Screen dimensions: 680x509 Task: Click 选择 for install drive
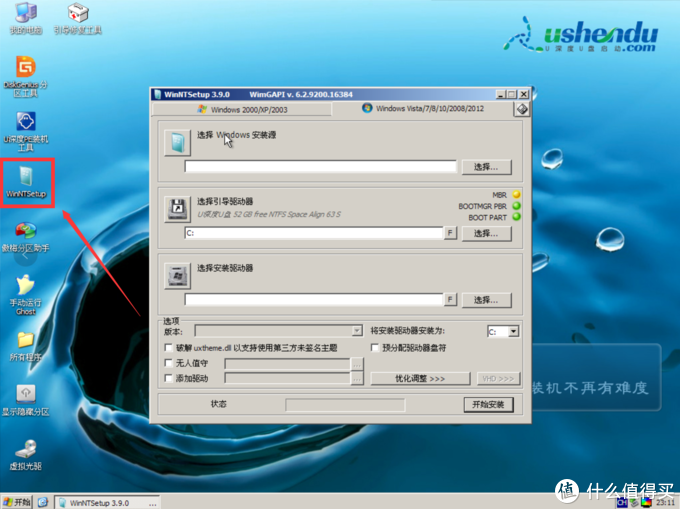point(486,300)
